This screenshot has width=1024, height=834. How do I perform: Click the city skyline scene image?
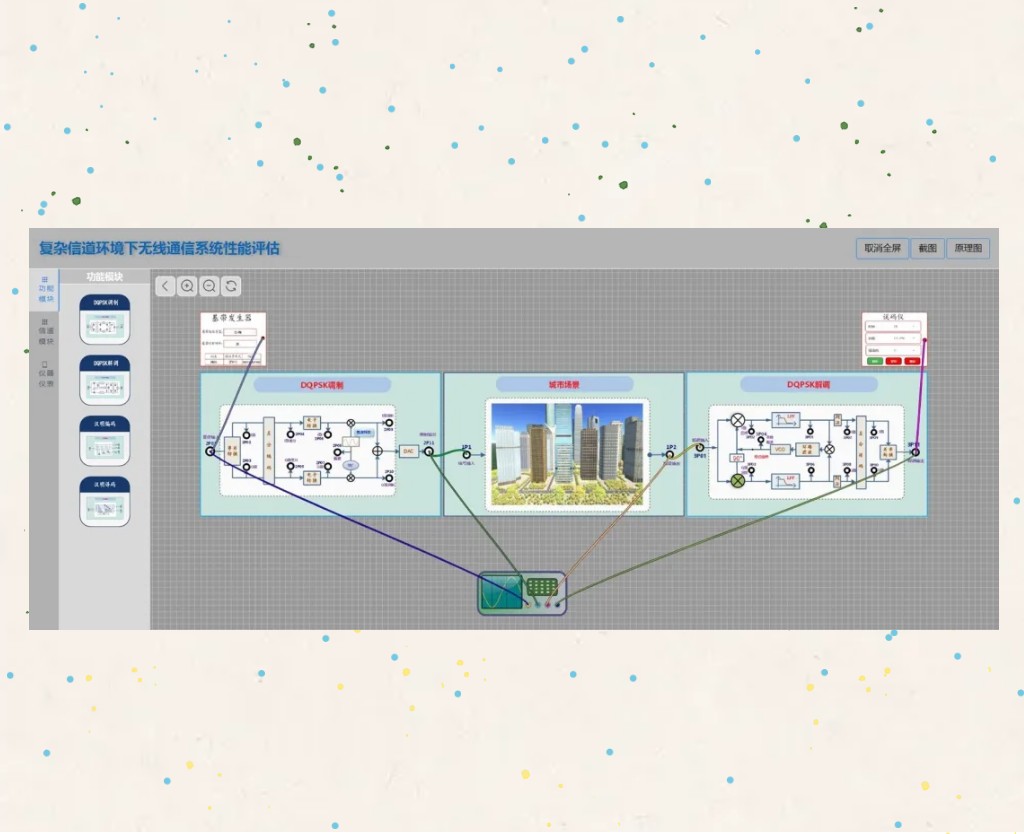(567, 453)
